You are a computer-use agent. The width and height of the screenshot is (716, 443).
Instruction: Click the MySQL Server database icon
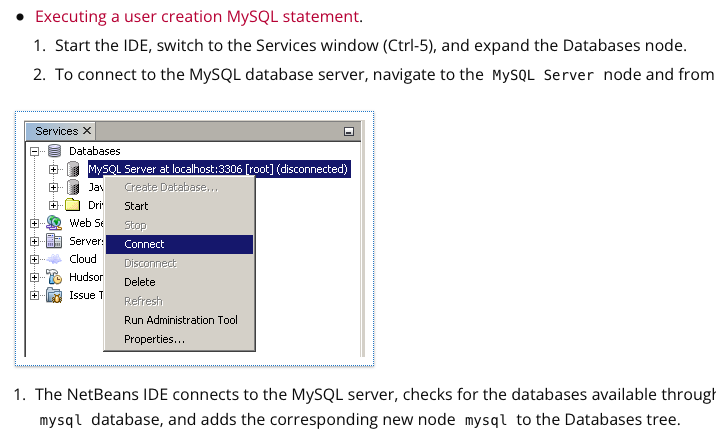point(73,169)
